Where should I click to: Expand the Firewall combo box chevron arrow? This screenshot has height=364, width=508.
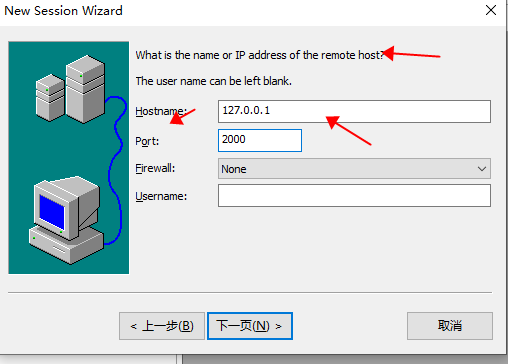[x=482, y=169]
